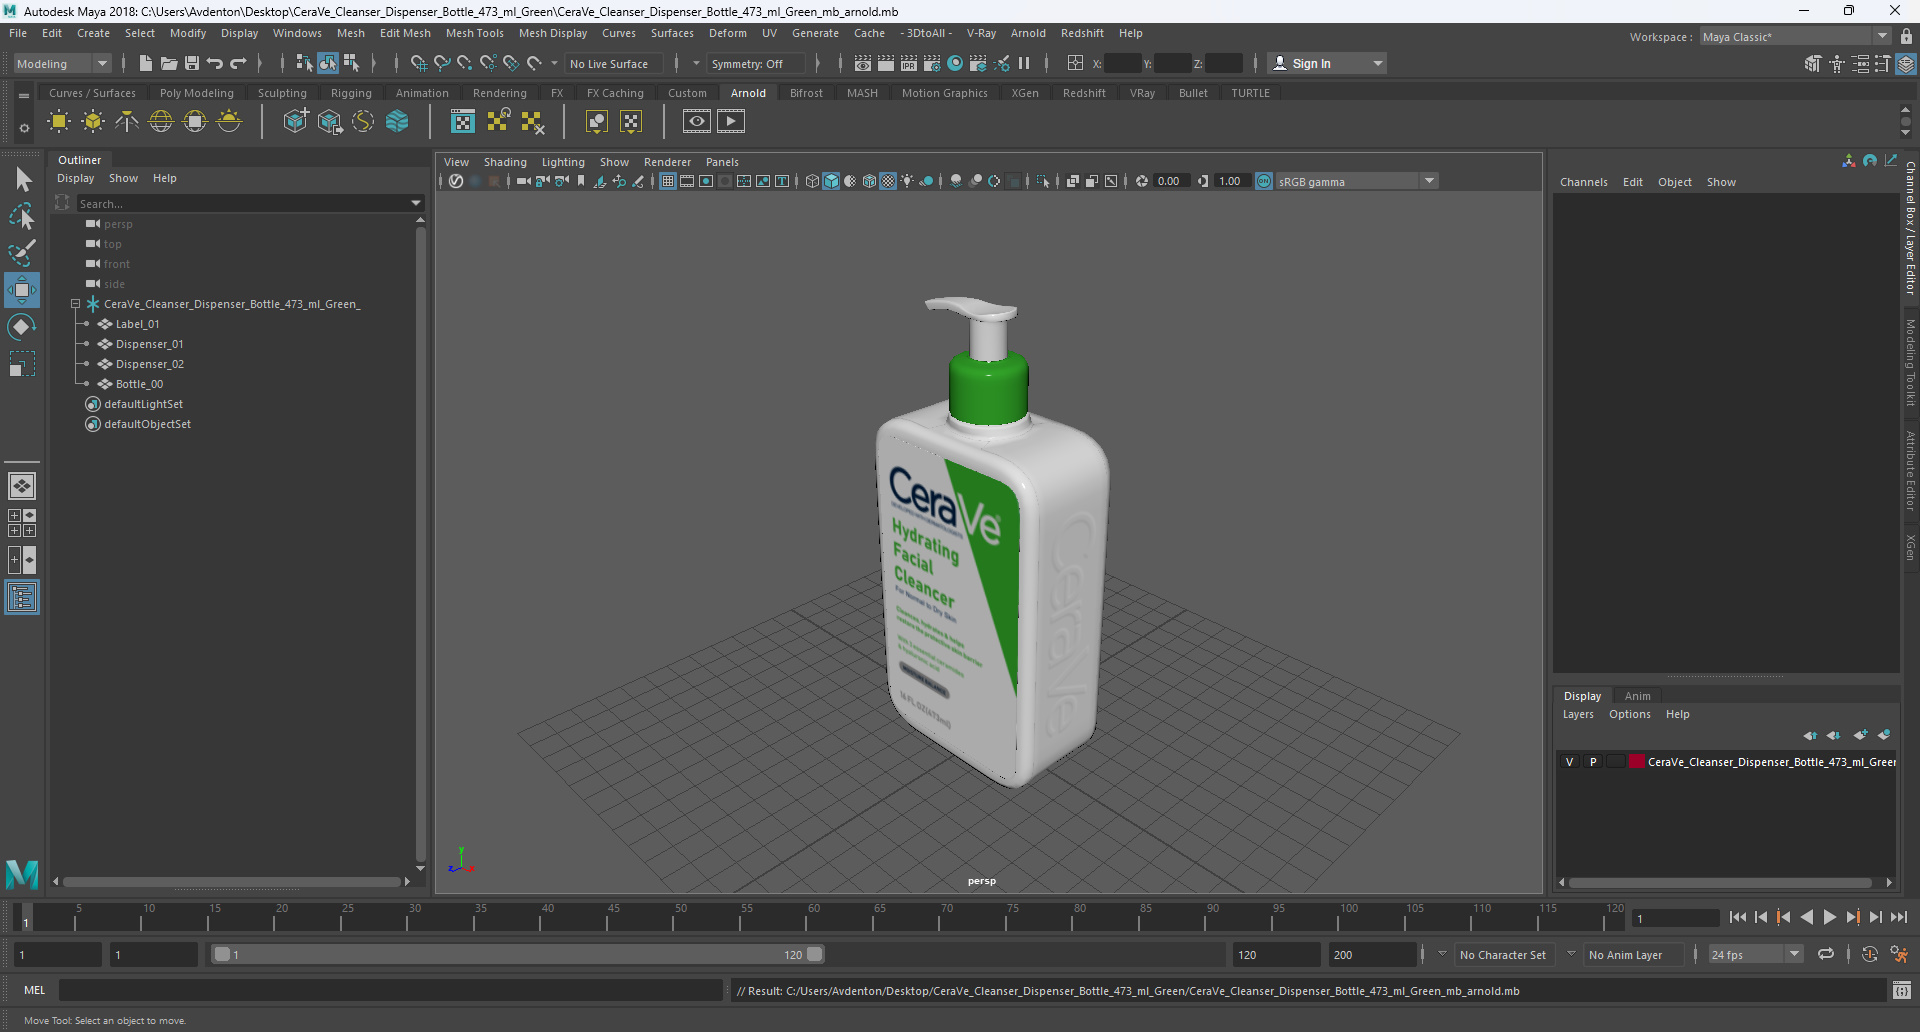Viewport: 1920px width, 1032px height.
Task: Toggle auto keyframe icon
Action: pos(1870,955)
